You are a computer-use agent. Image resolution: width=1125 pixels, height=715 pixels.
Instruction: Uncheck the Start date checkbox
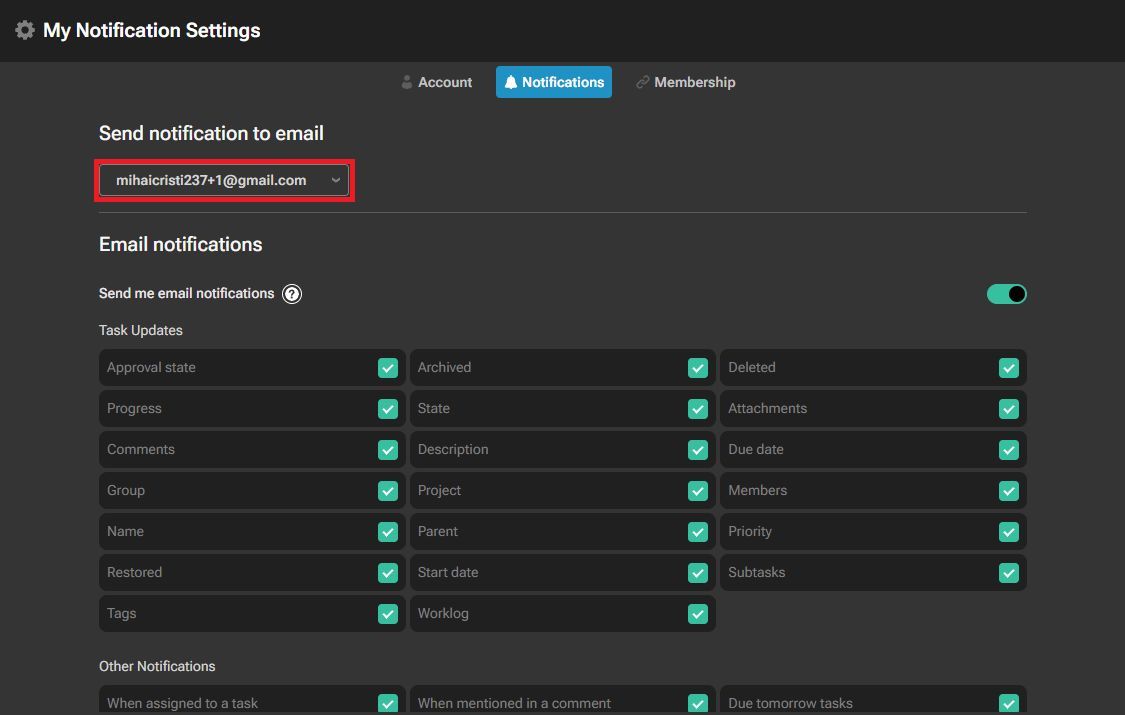(698, 573)
